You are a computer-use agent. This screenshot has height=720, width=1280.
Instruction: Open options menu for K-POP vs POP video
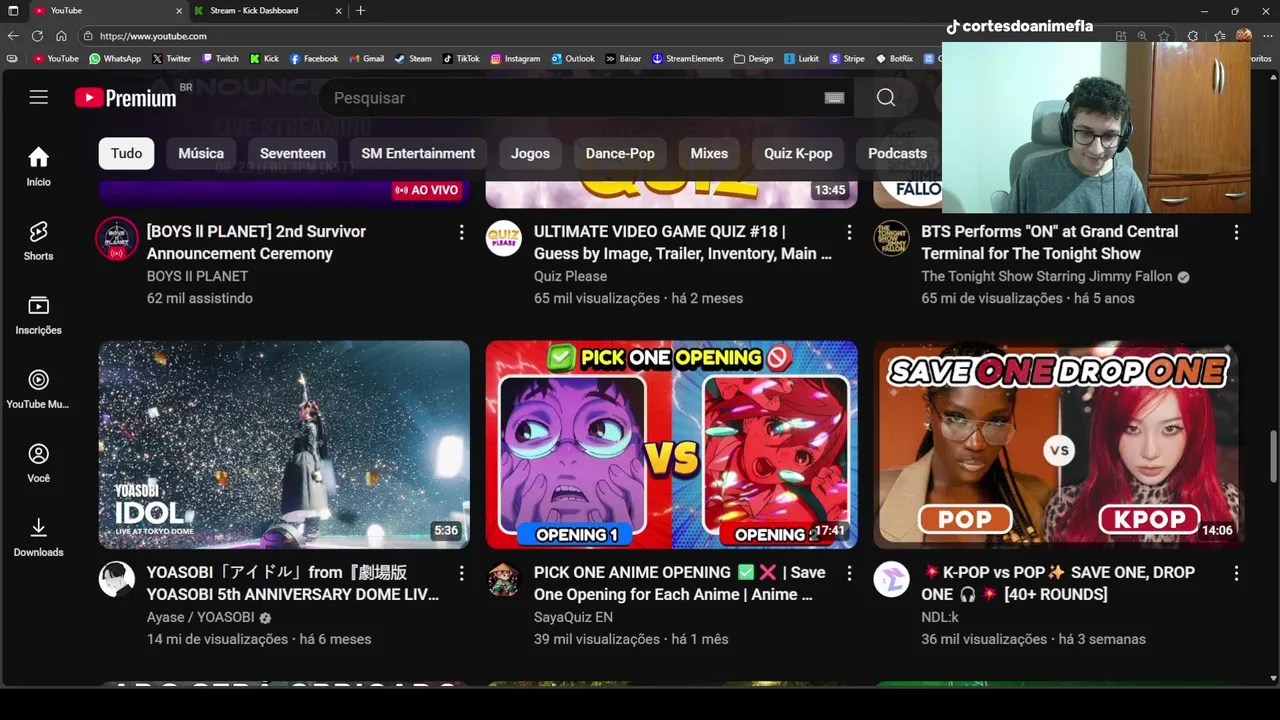(1236, 573)
